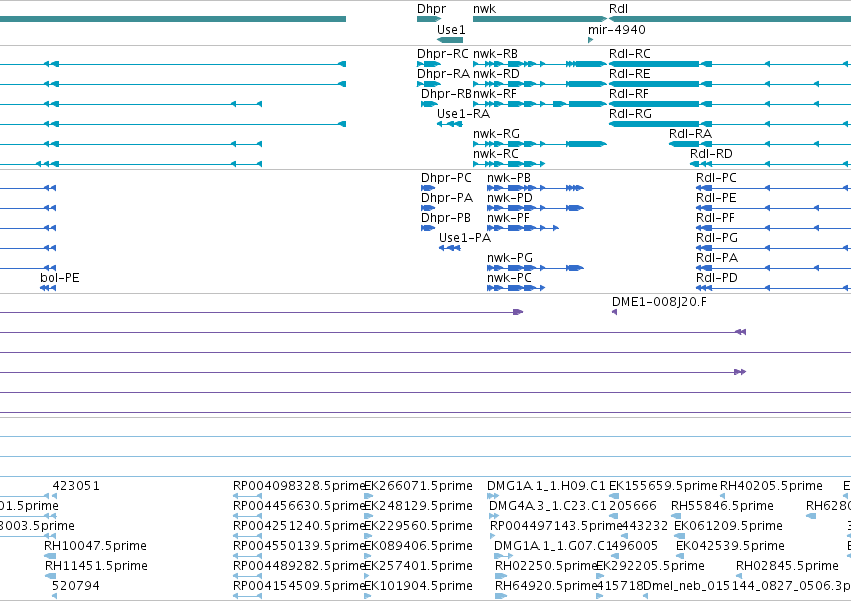Click the nwk gene feature bar
The height and width of the screenshot is (601, 851).
[539, 19]
